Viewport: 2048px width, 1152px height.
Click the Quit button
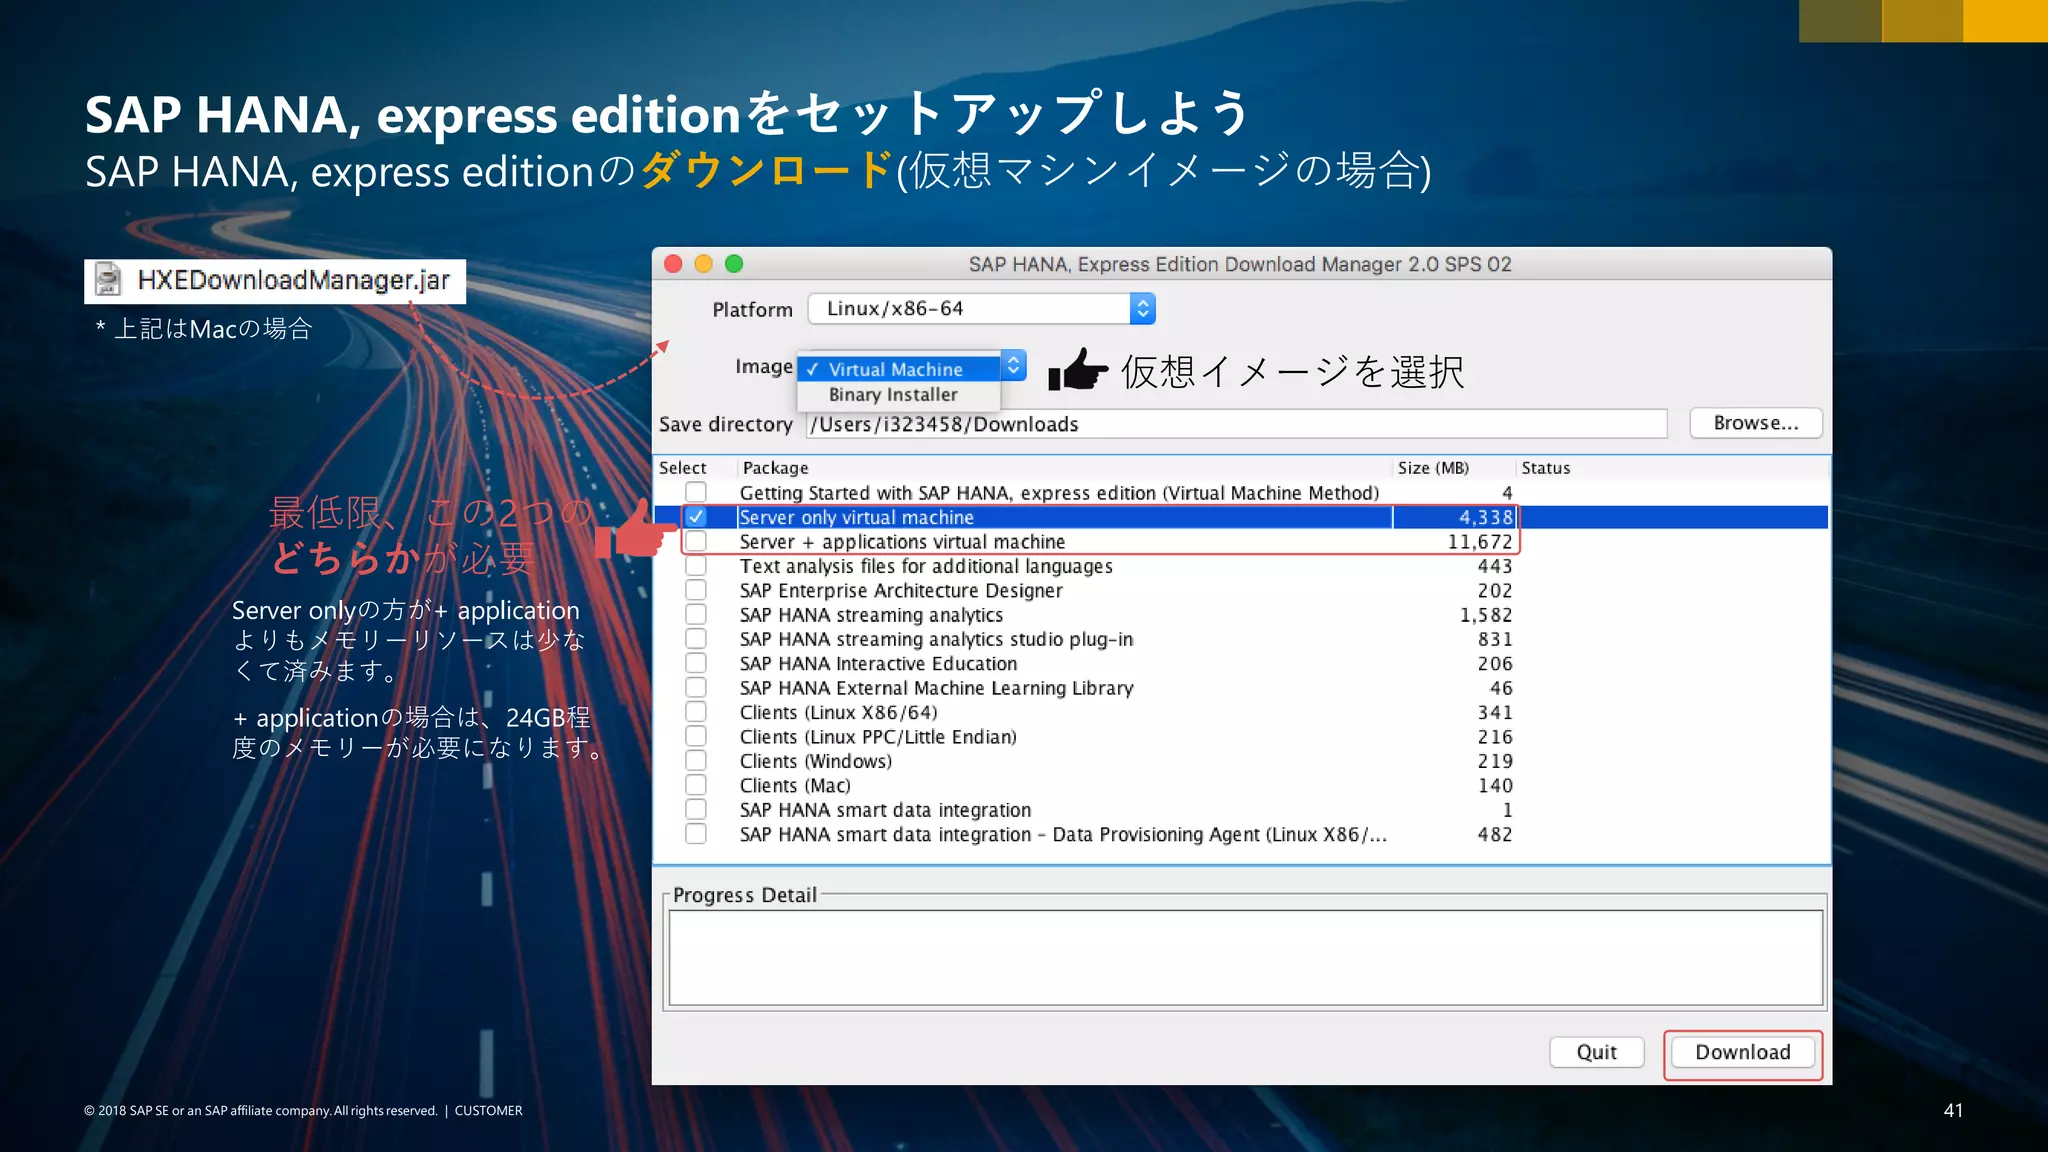(1596, 1052)
